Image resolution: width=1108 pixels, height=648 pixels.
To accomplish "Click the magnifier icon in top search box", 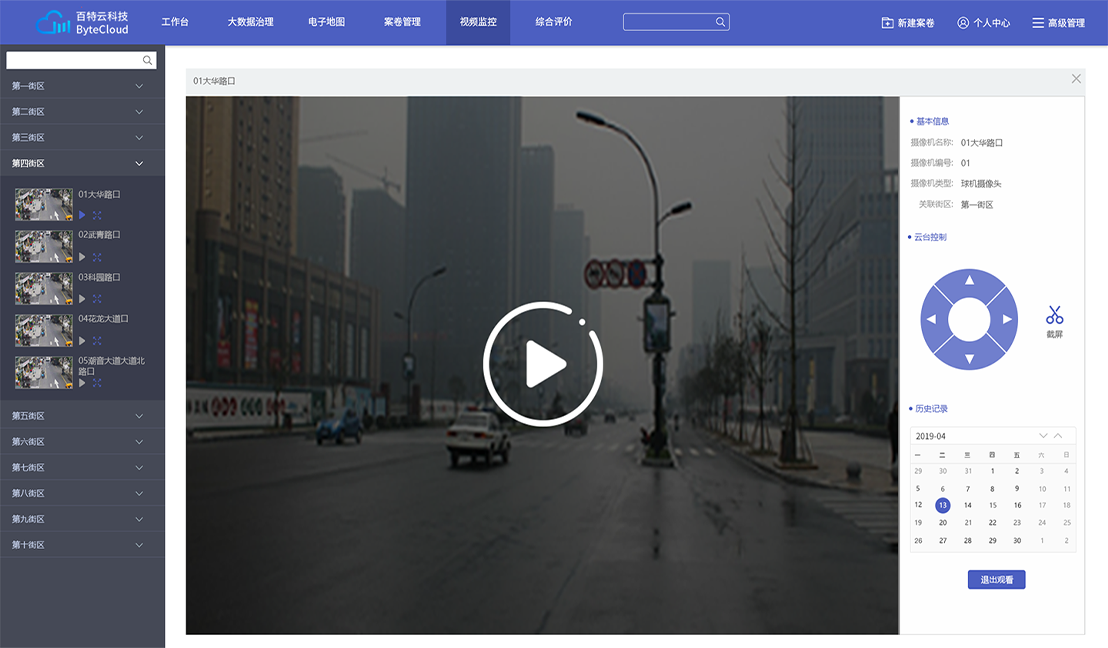I will point(720,22).
